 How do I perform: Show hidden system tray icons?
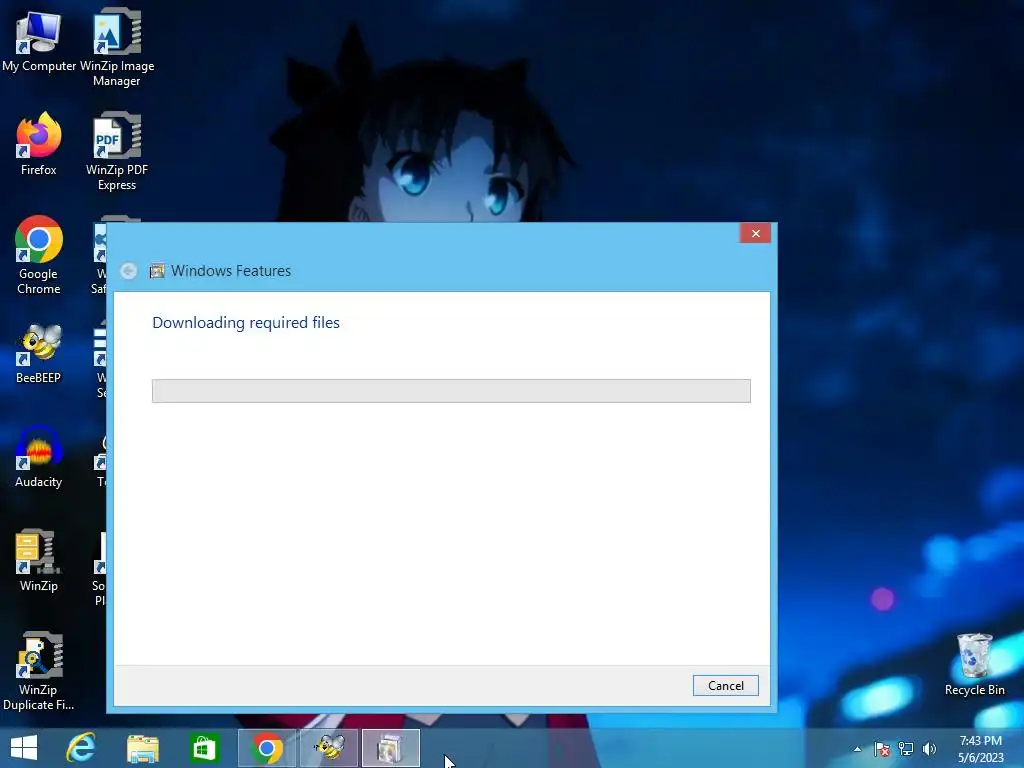click(857, 749)
